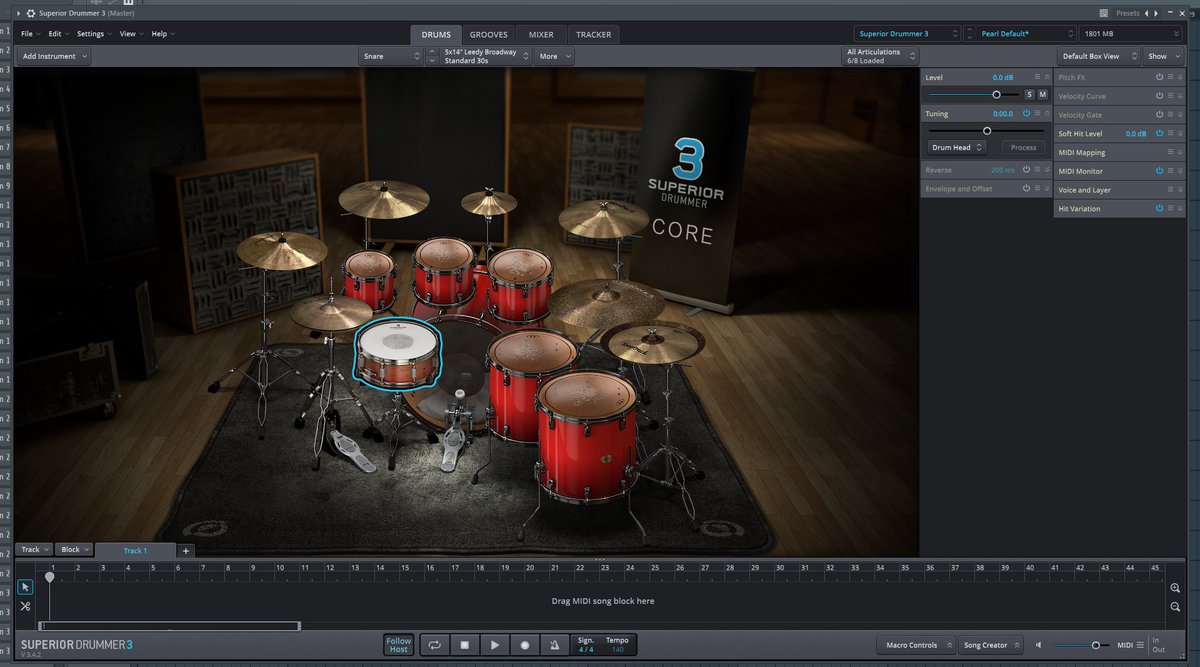Screen dimensions: 1200x667
Task: Open the Settings menu
Action: pos(93,34)
